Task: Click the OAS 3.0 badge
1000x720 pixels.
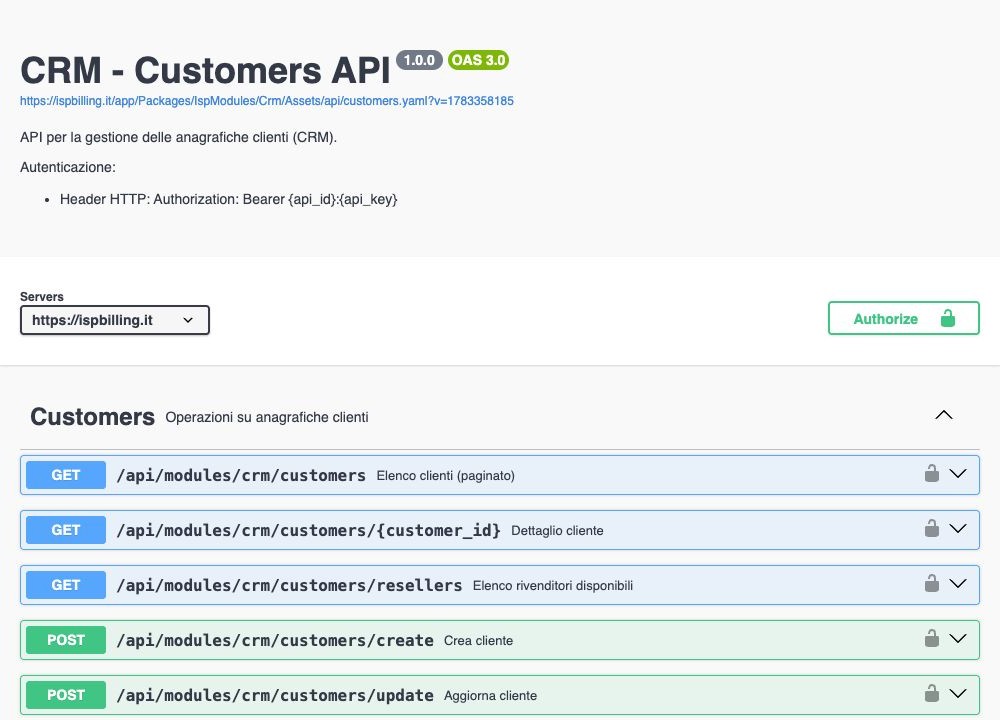Action: coord(478,60)
